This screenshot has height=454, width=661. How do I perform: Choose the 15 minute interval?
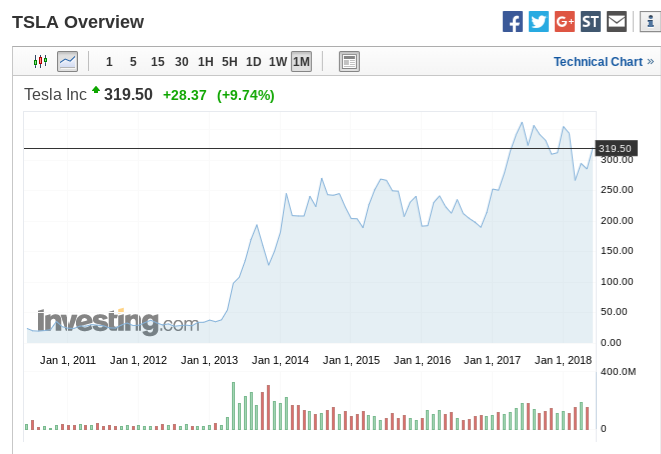click(x=158, y=62)
